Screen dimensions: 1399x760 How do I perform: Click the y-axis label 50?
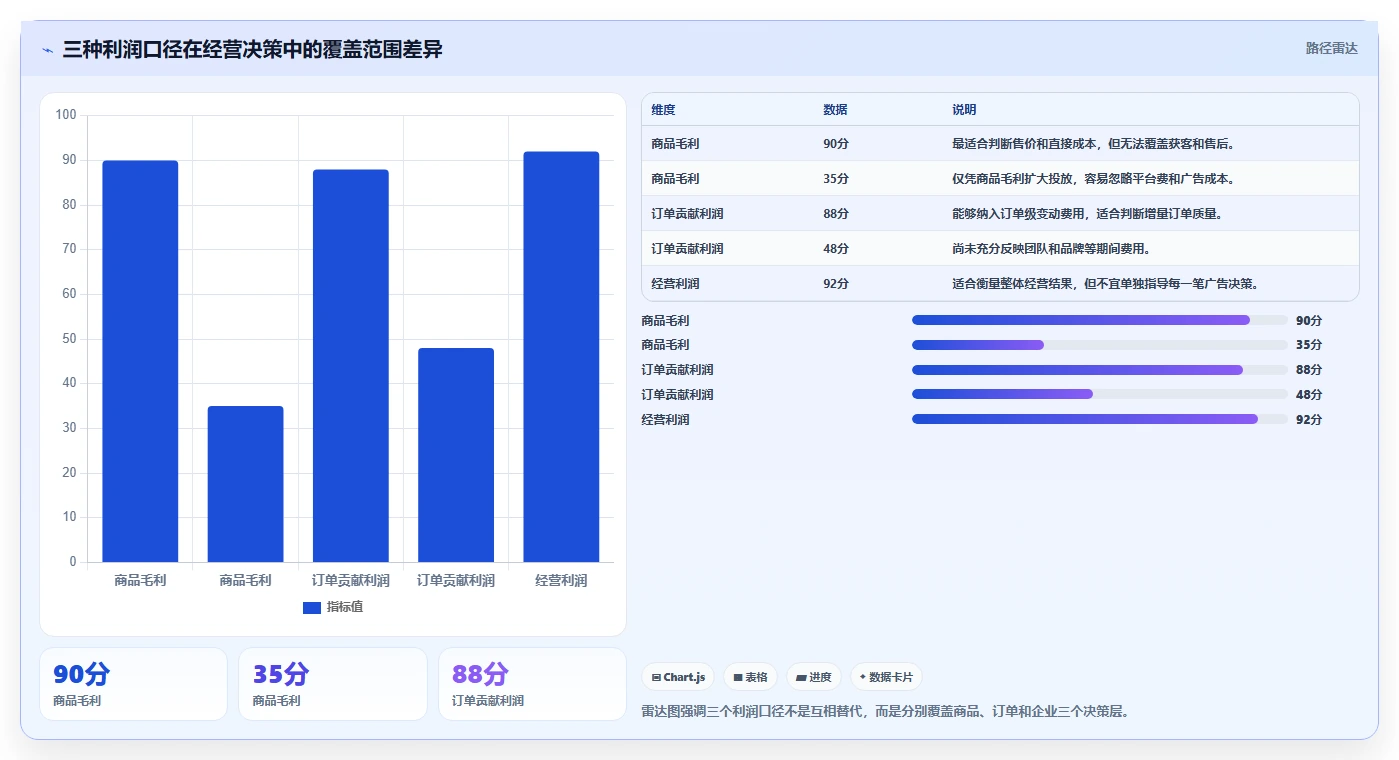coord(69,338)
